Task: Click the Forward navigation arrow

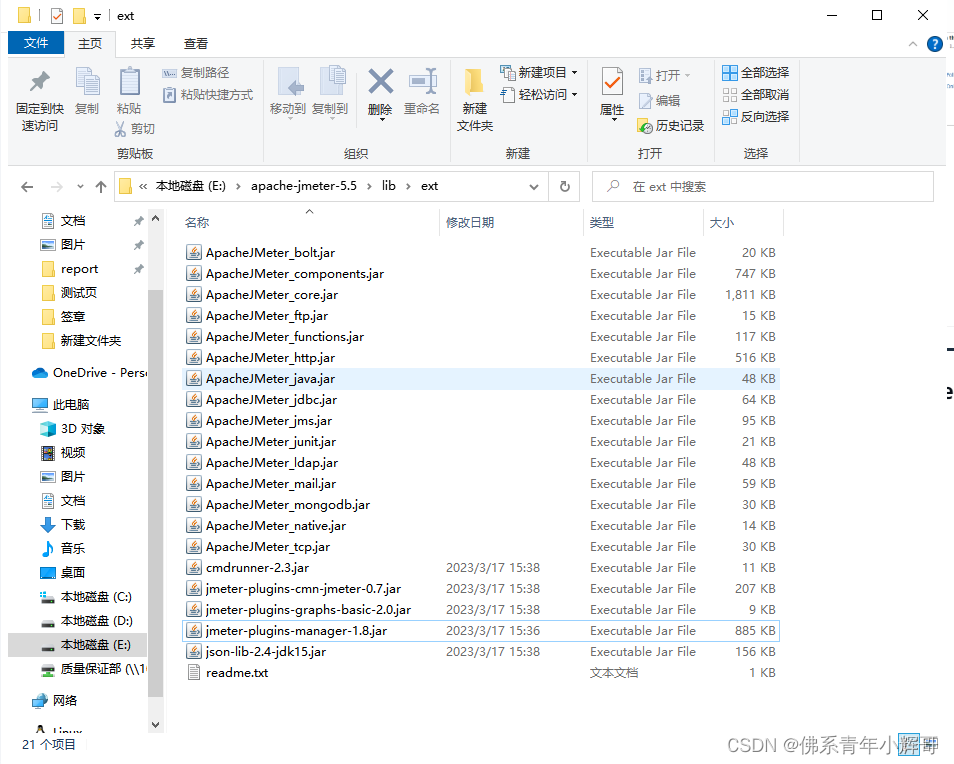Action: [57, 187]
